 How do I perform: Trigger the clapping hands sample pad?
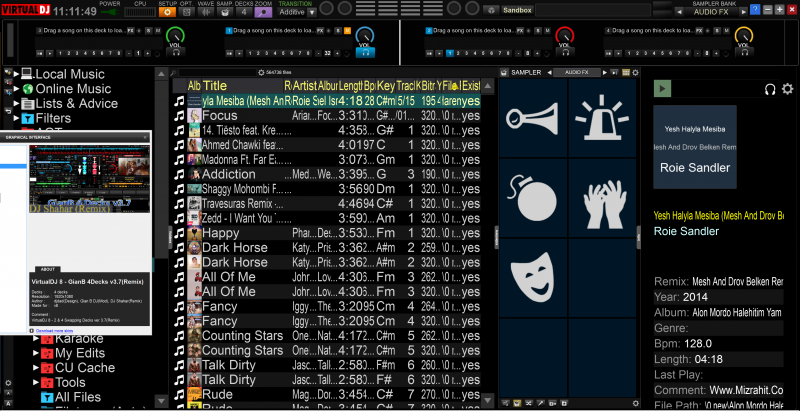602,197
